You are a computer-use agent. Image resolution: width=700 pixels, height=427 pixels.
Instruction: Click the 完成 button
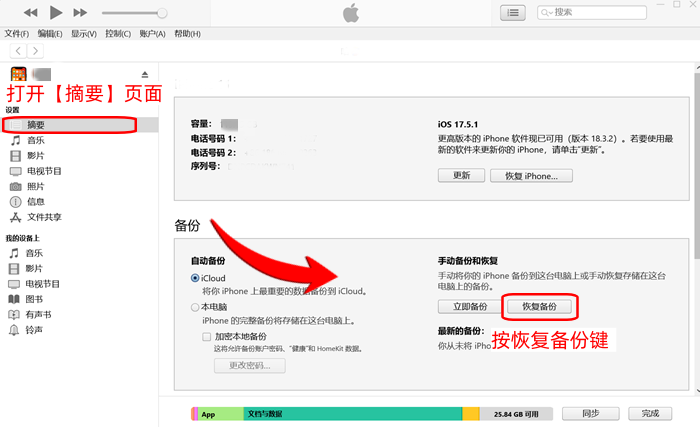coord(650,414)
